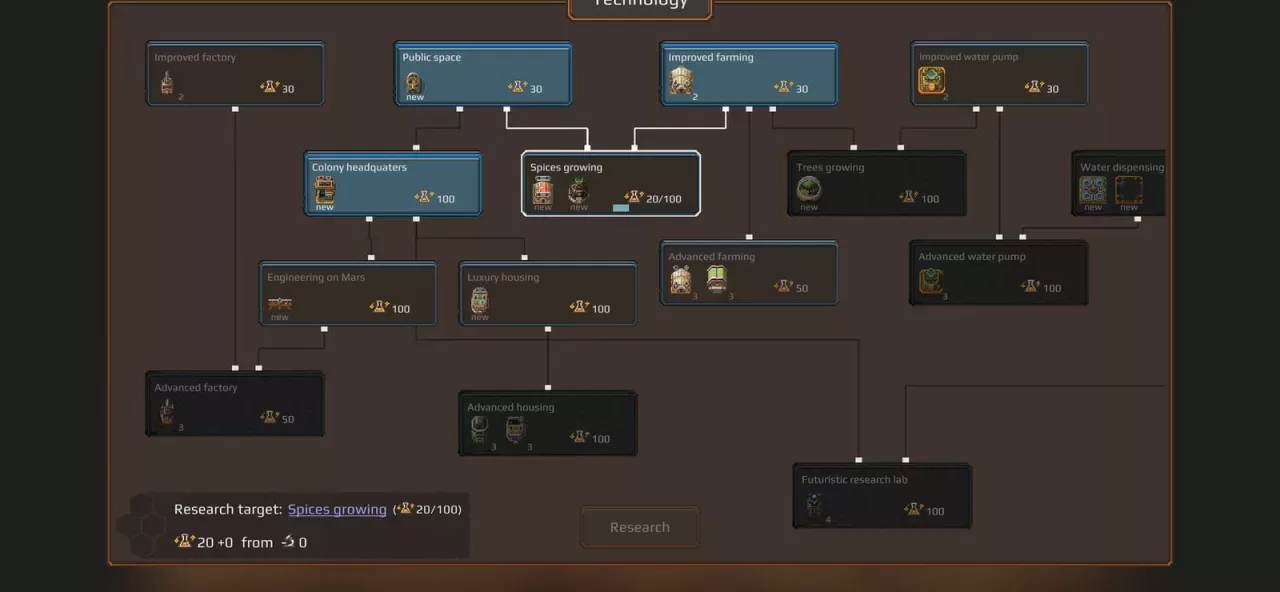Select the Advanced farming technology title
This screenshot has width=1280, height=592.
(712, 257)
